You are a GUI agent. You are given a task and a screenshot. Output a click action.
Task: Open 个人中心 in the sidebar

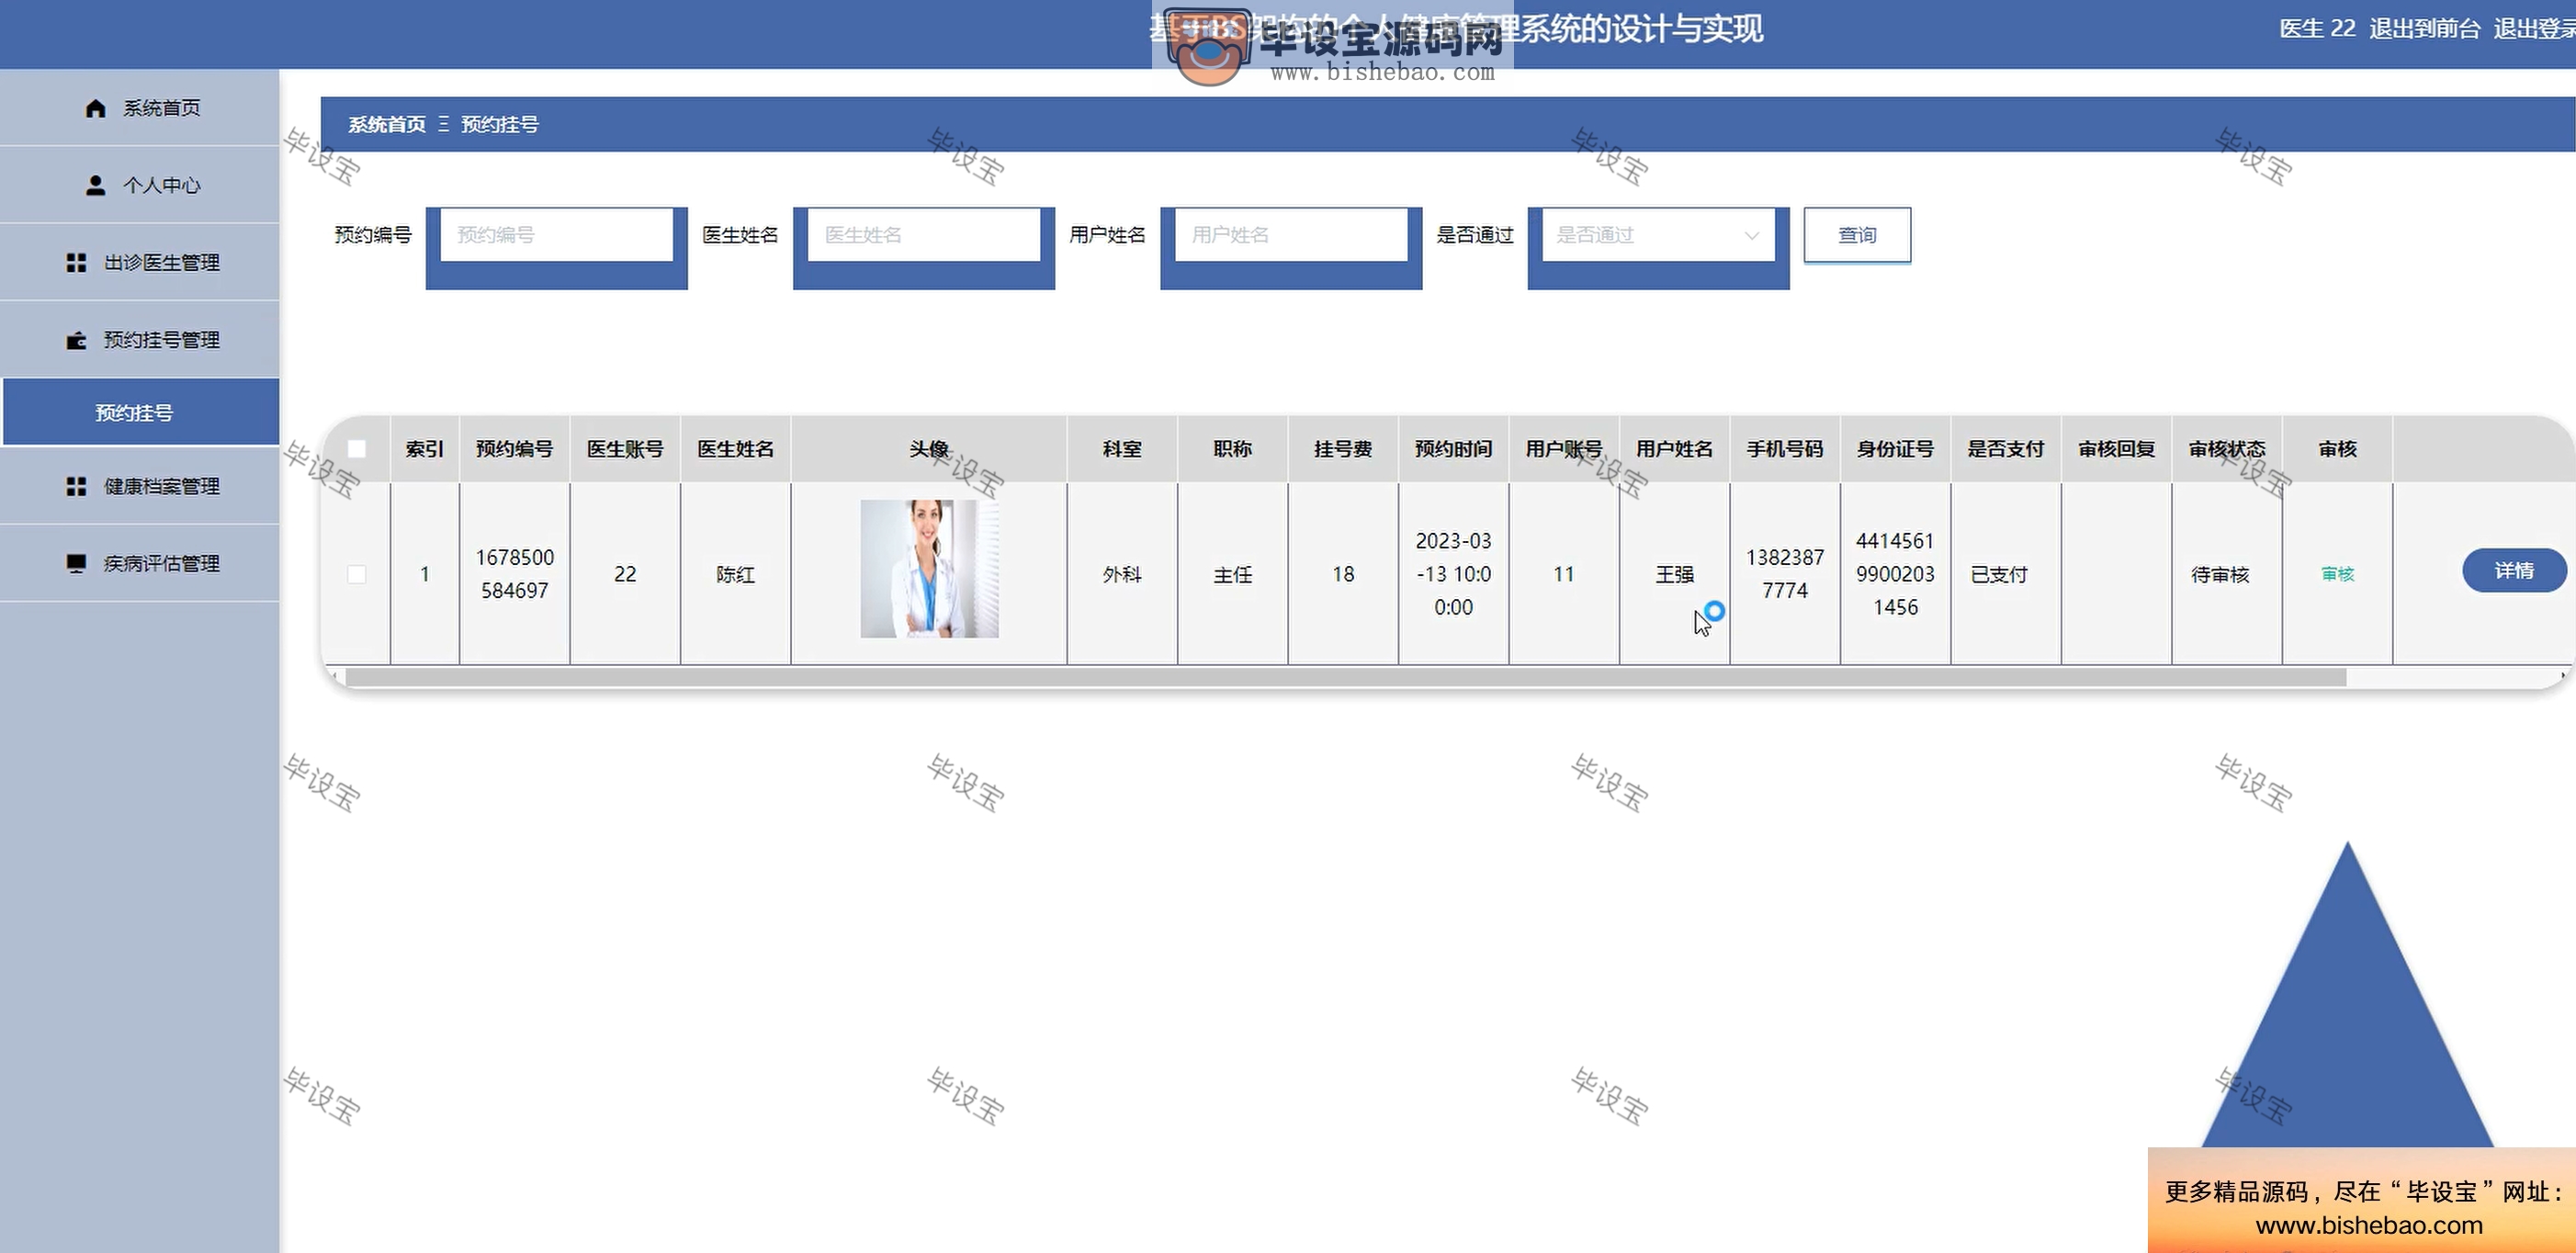(x=140, y=185)
